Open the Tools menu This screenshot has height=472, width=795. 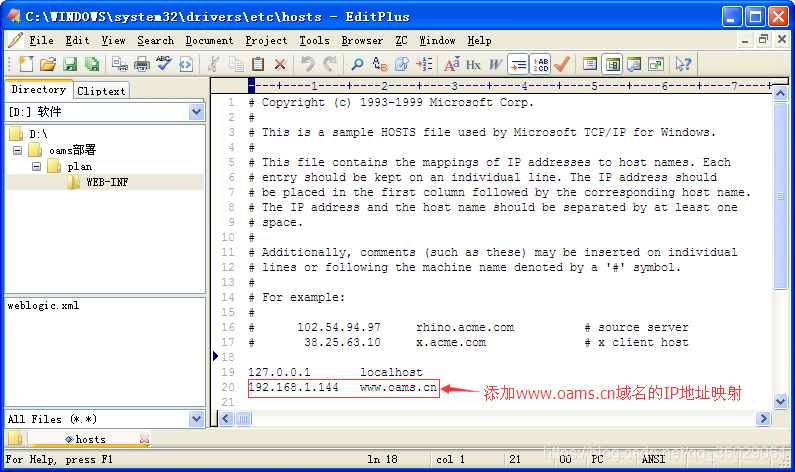(314, 40)
